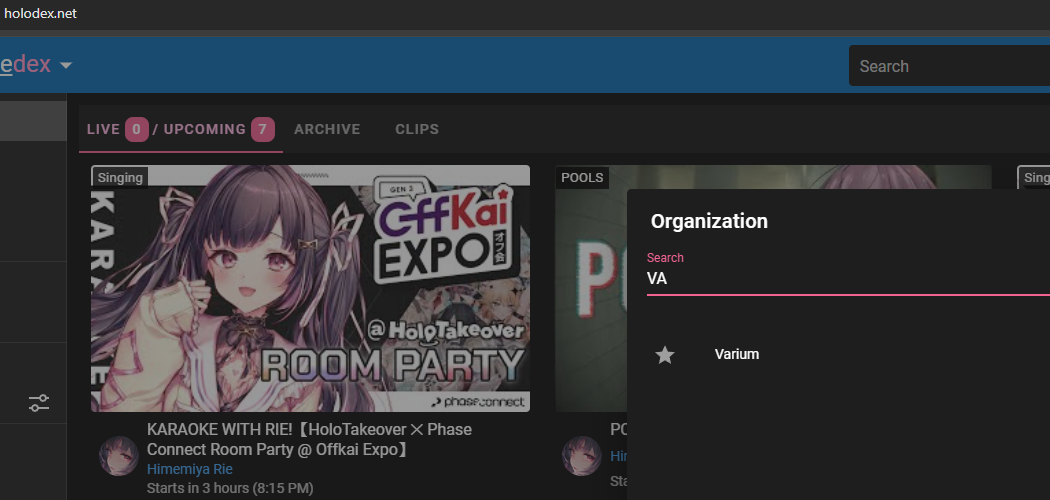Select the Varium organization entry

coord(737,354)
